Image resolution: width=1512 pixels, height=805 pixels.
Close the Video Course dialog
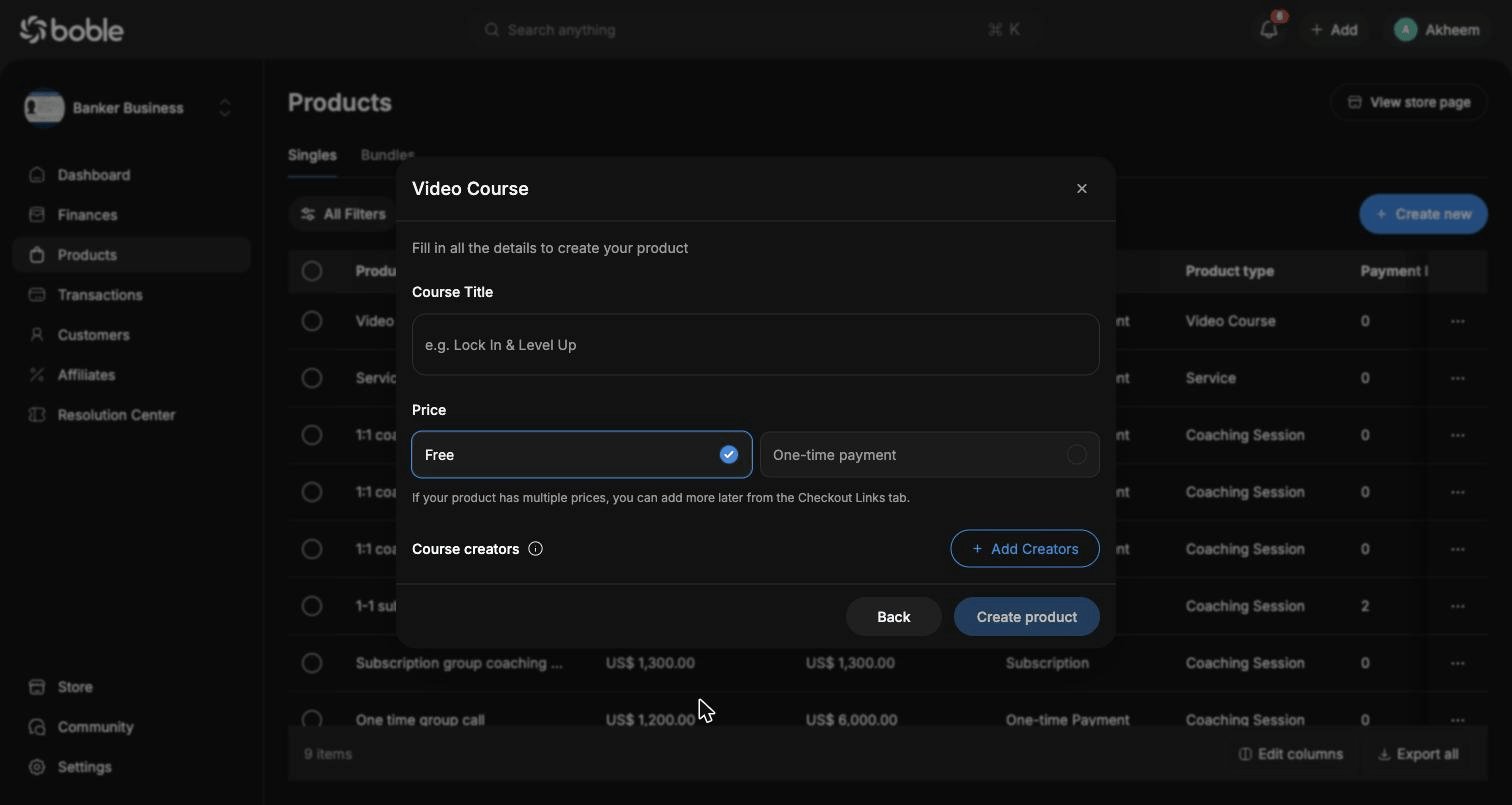[1081, 188]
